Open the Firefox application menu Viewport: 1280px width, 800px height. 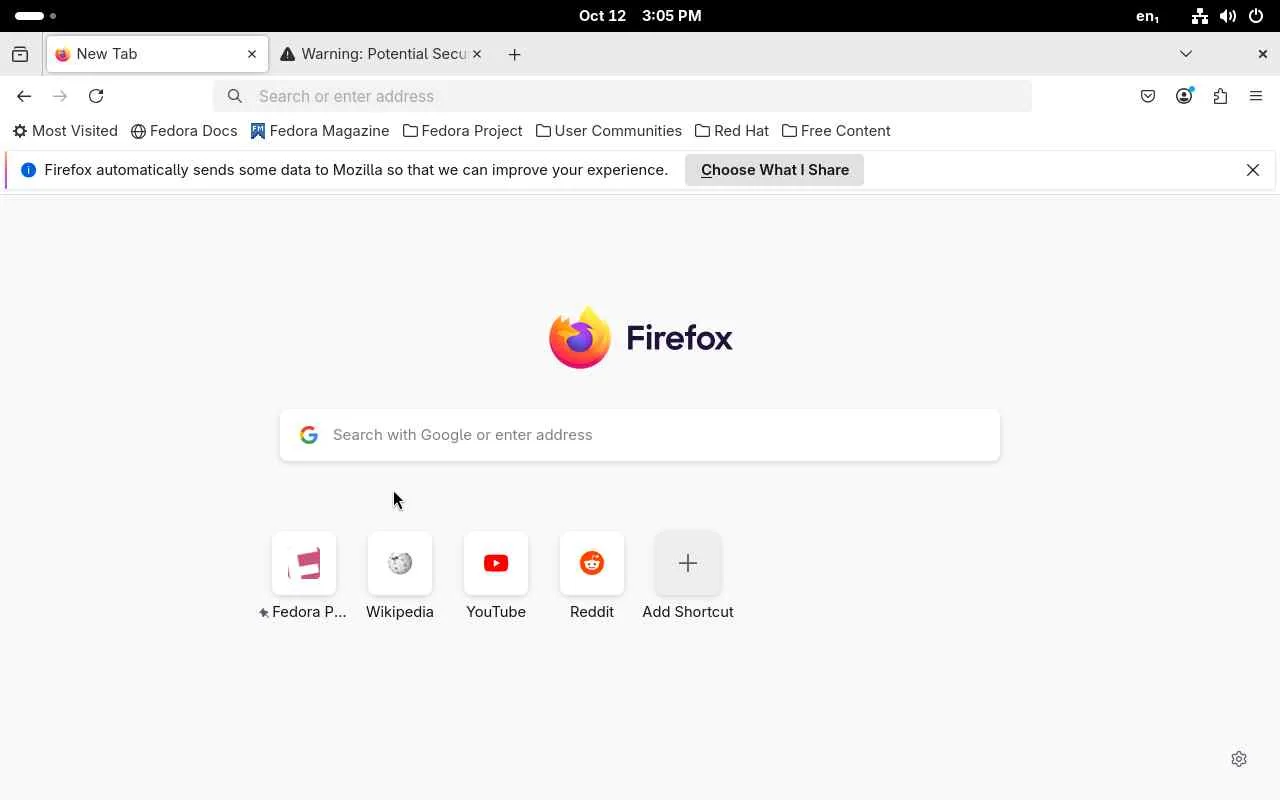click(x=1256, y=96)
